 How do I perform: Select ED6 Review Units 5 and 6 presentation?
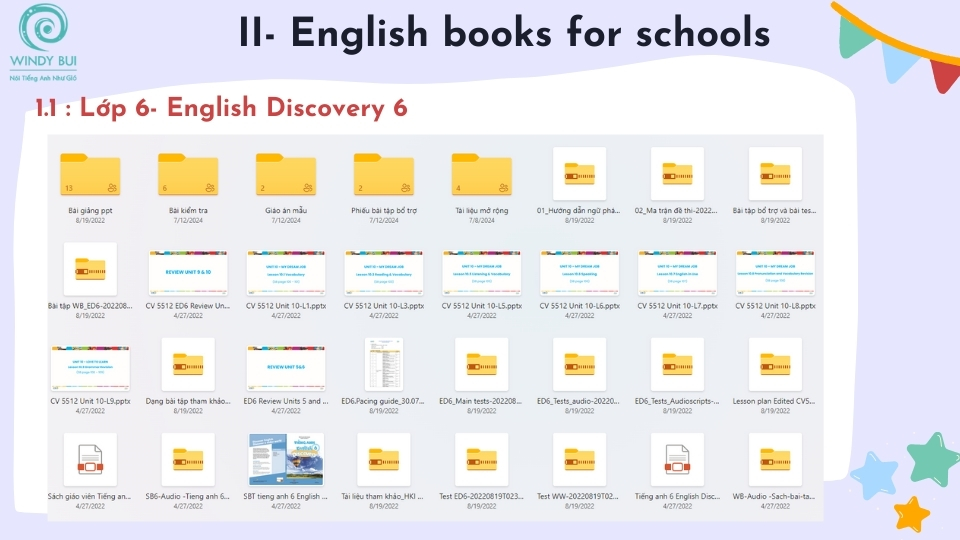286,364
